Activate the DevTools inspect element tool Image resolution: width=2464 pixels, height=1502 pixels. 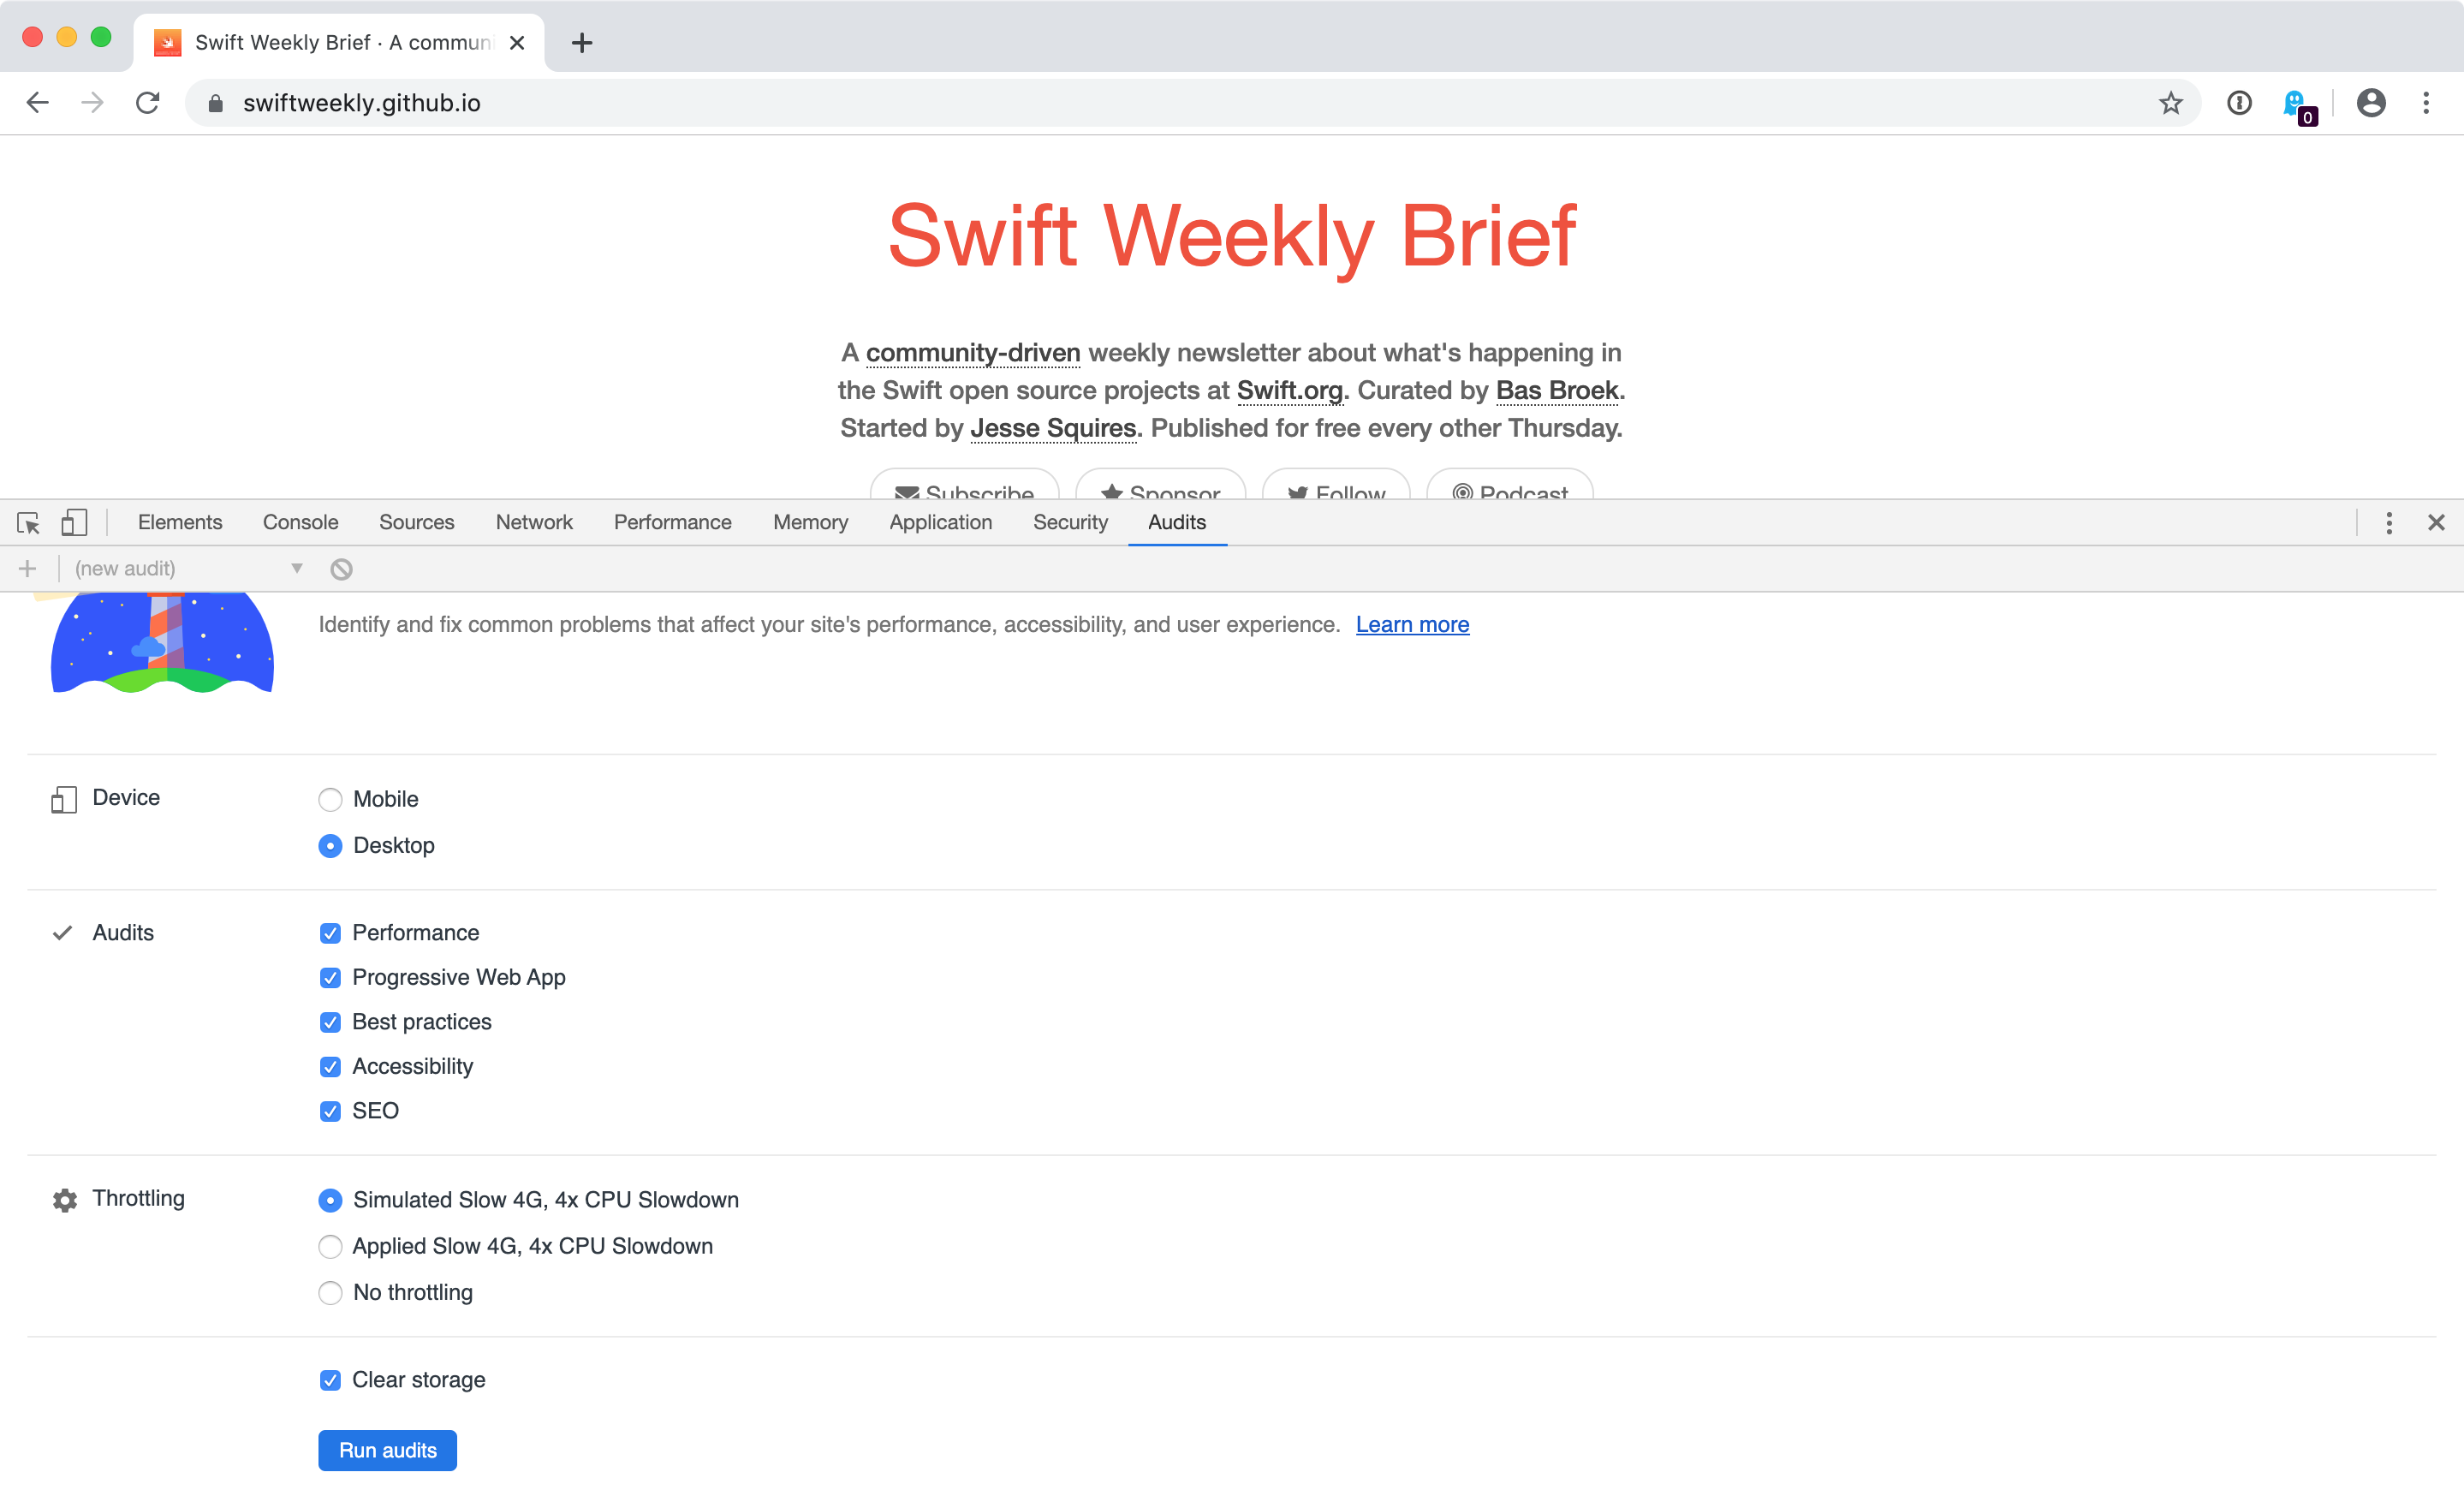28,522
